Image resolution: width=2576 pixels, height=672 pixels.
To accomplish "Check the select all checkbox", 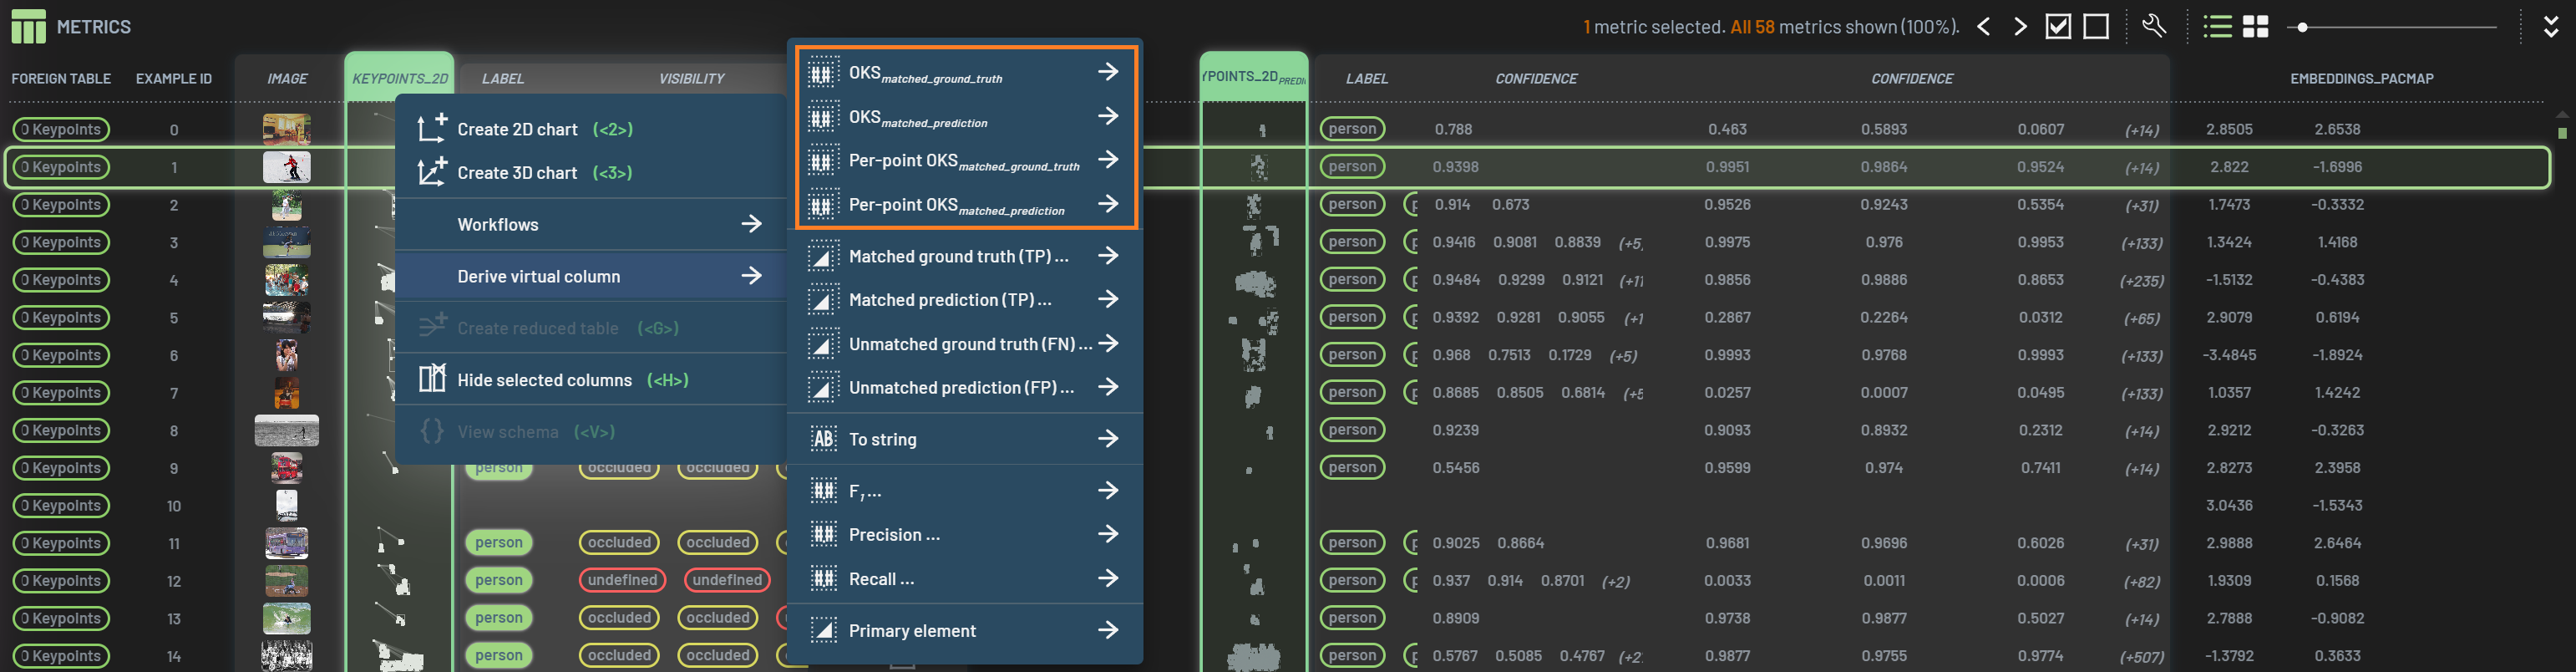I will 2058,27.
